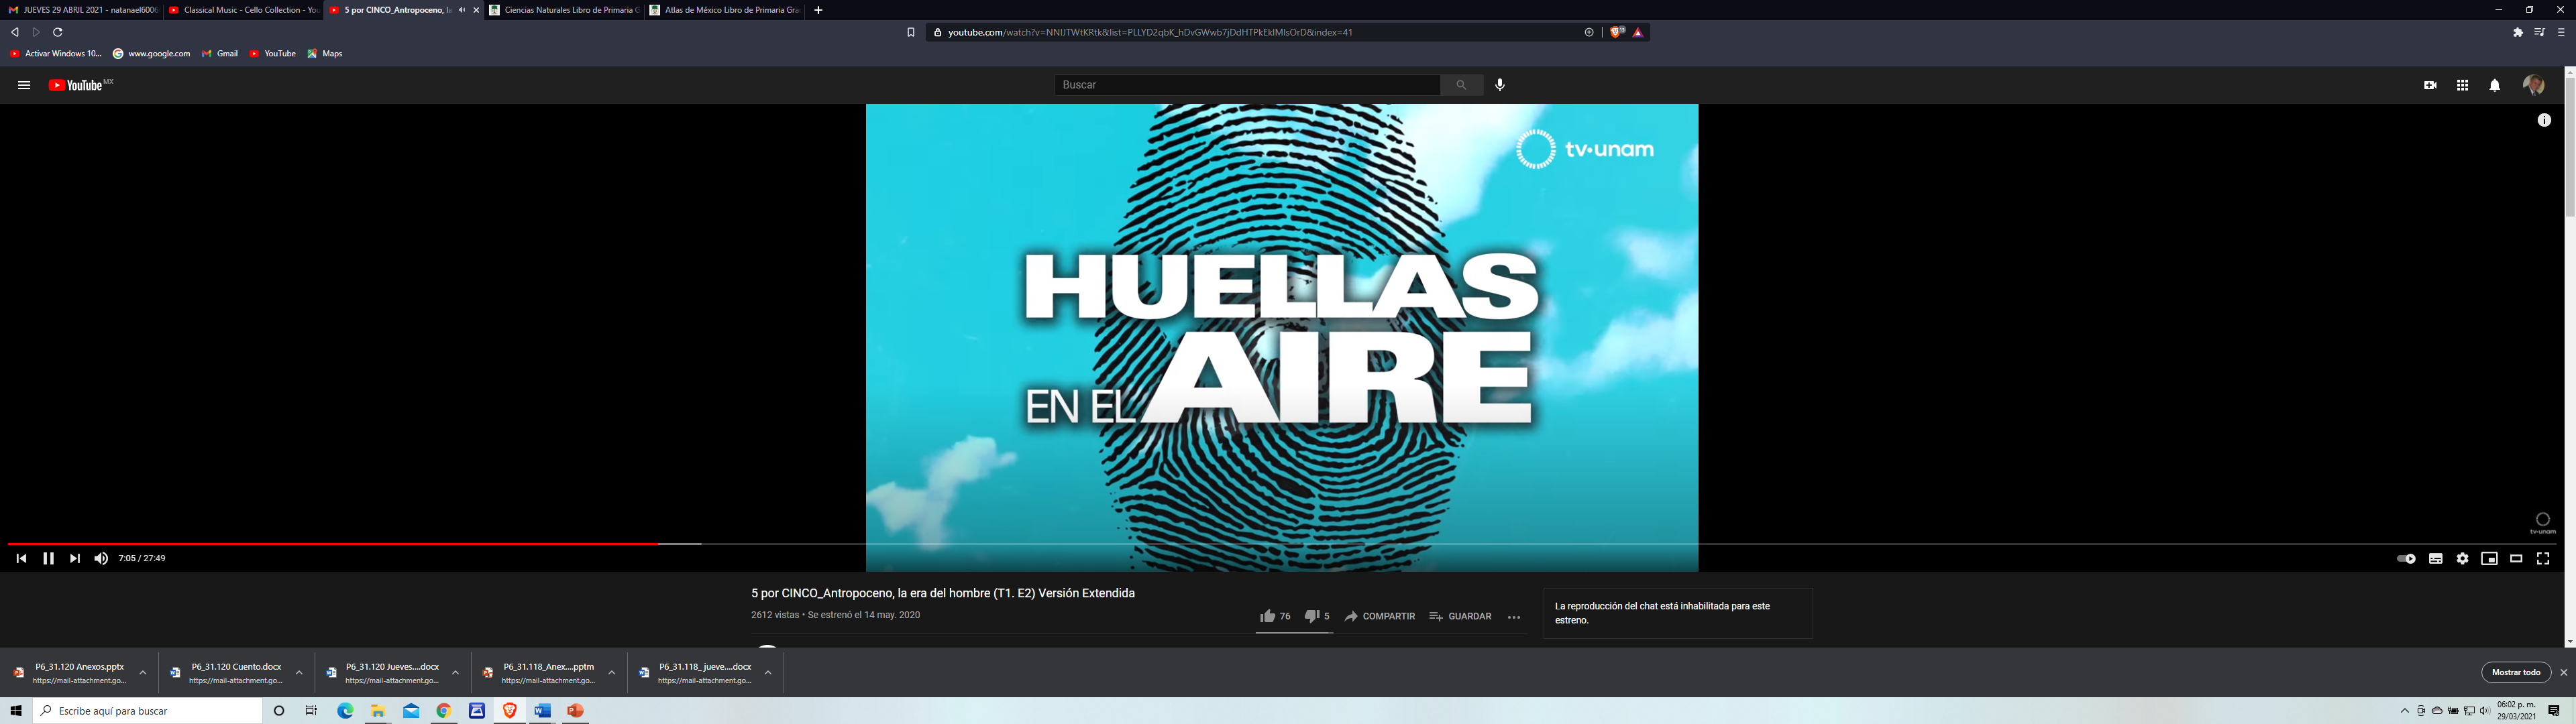Image resolution: width=2576 pixels, height=724 pixels.
Task: Switch to theater mode view
Action: point(2516,558)
